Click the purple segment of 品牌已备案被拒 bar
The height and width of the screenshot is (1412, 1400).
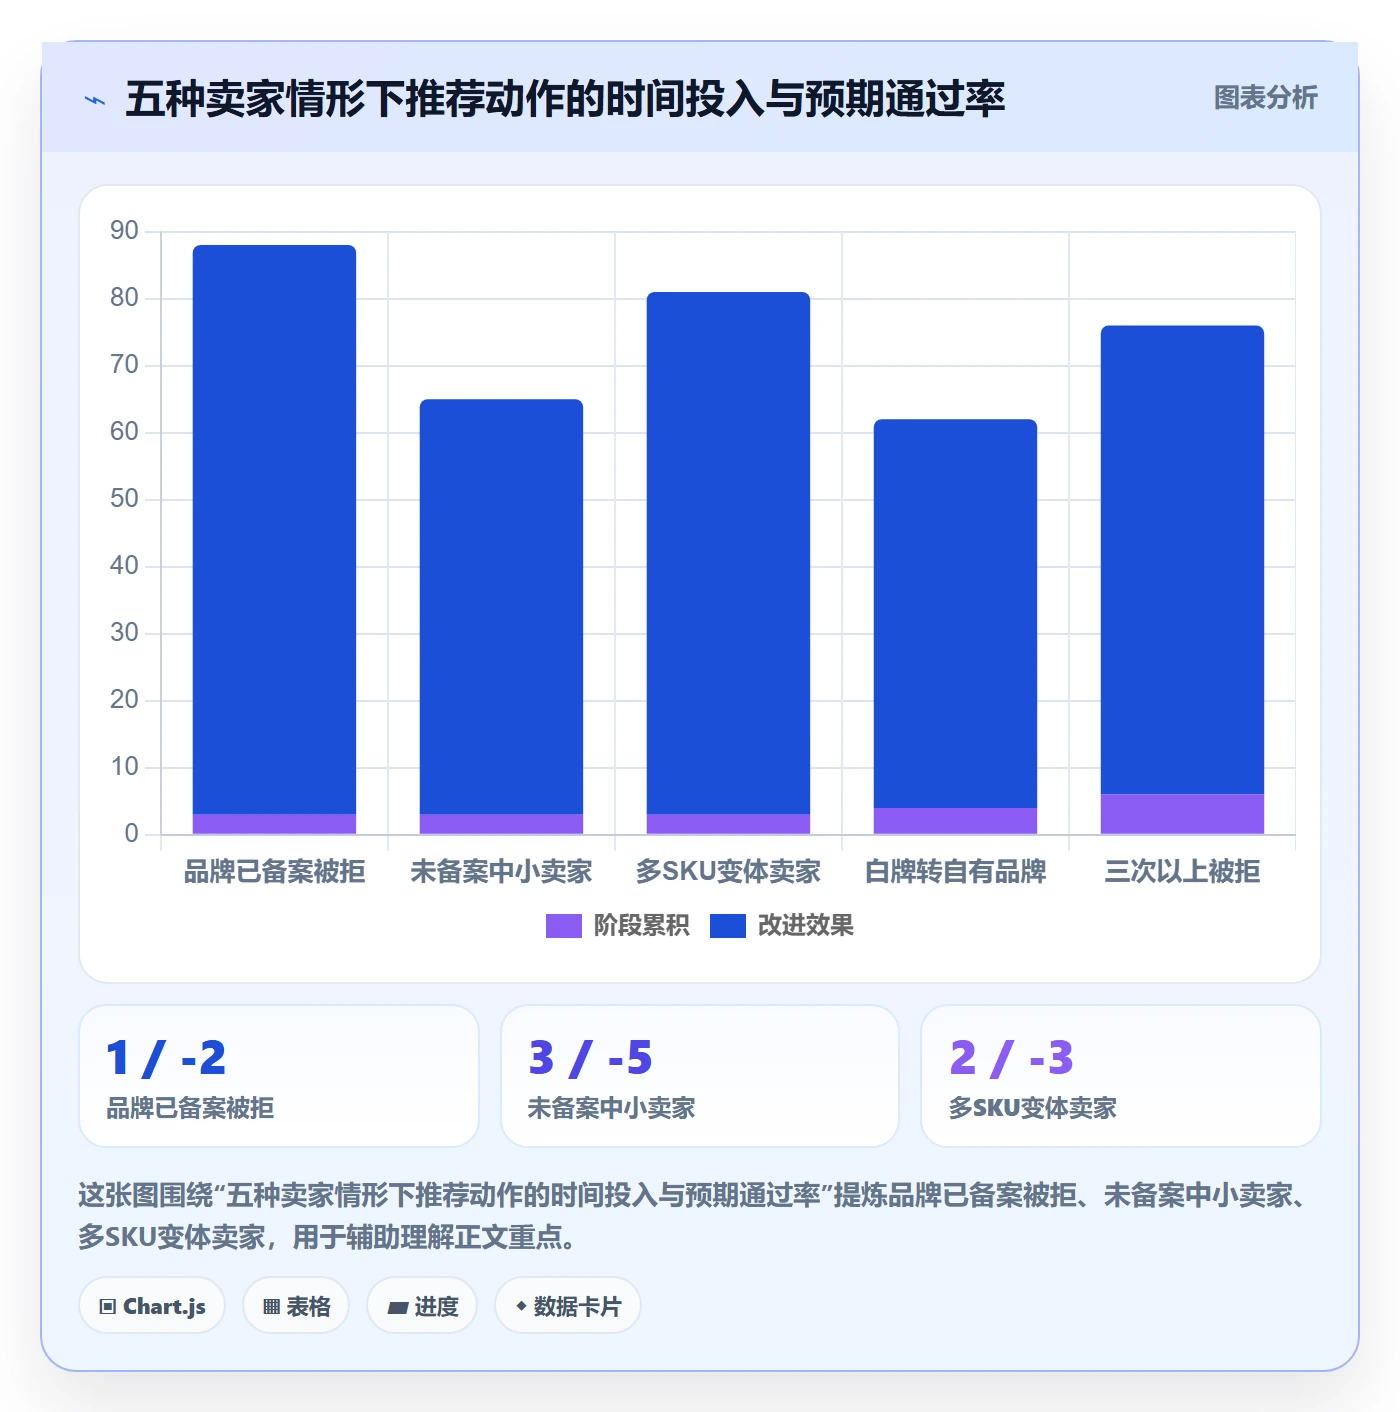coord(274,824)
